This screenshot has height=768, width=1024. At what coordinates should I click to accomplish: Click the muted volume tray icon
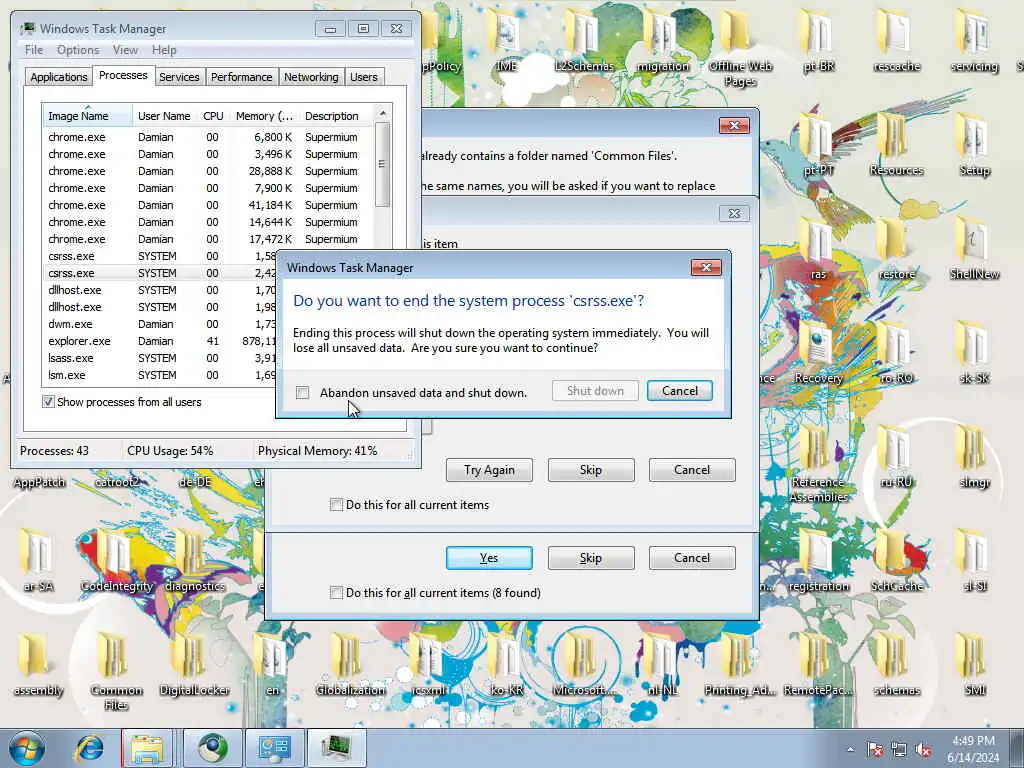(x=923, y=750)
